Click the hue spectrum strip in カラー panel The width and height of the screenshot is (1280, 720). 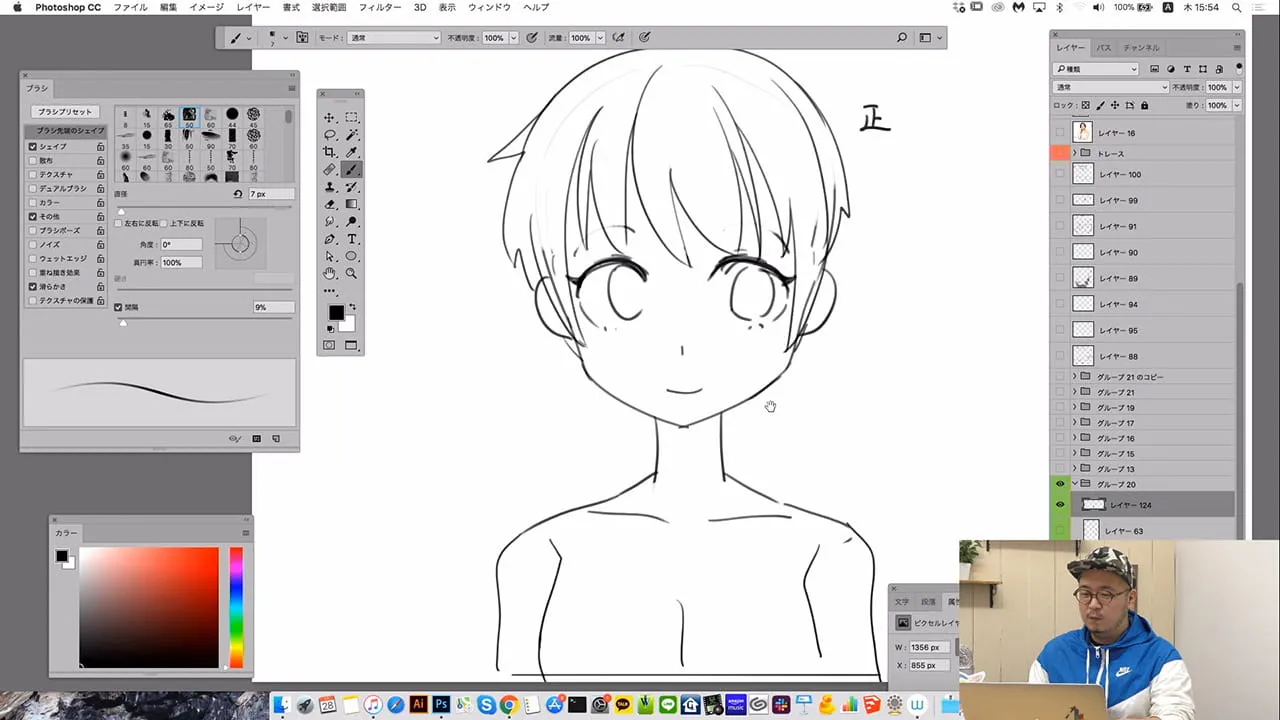click(x=236, y=606)
